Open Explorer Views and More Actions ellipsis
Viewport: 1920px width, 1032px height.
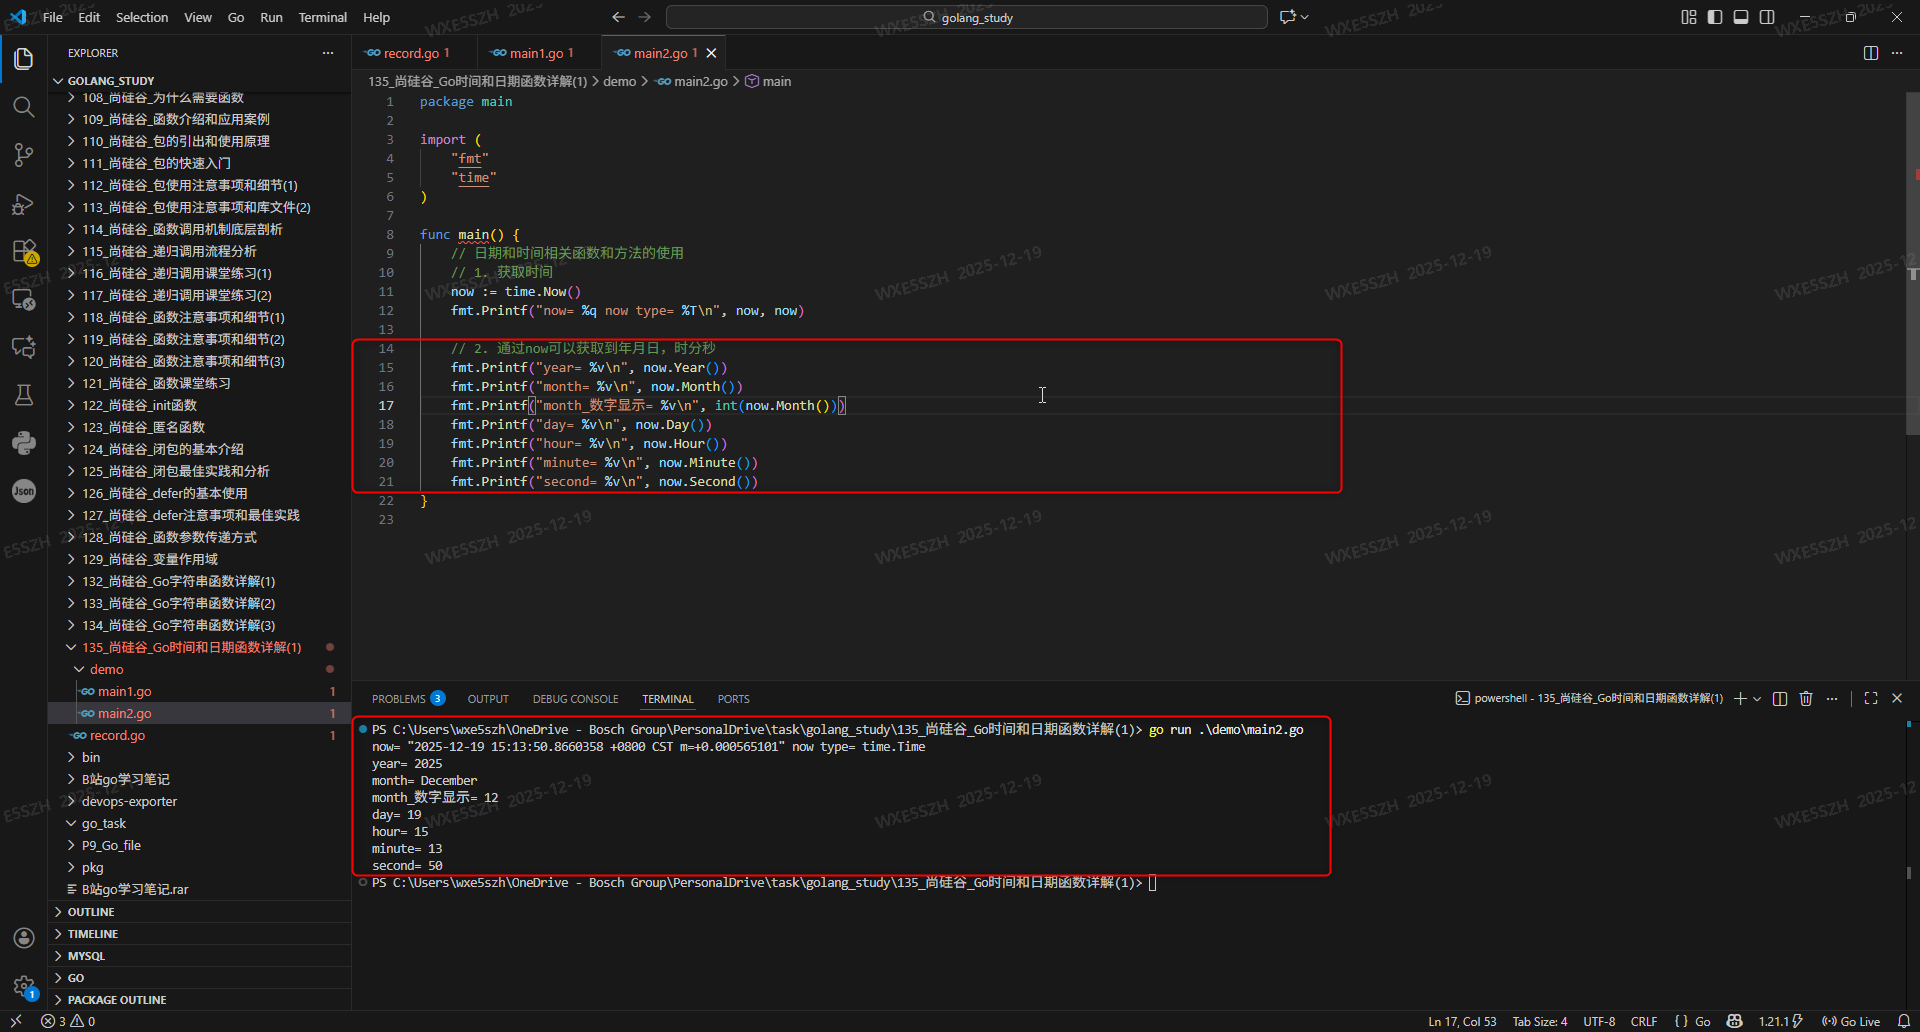tap(328, 53)
